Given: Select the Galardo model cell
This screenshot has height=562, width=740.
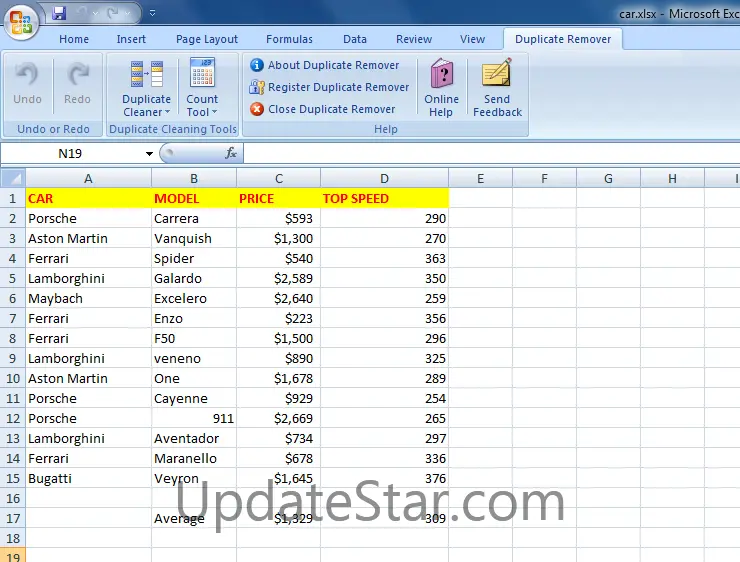Looking at the screenshot, I should pos(194,278).
